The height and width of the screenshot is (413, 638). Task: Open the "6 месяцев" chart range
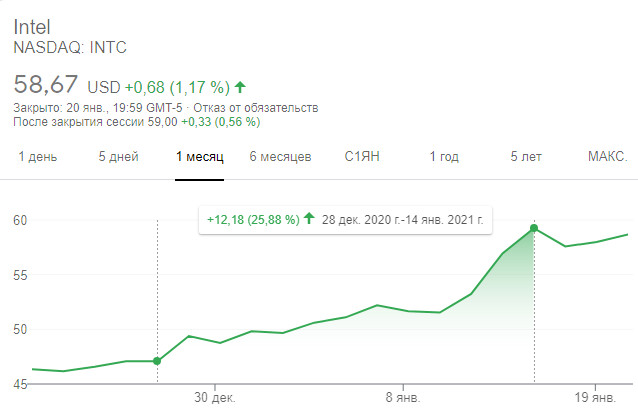(280, 157)
